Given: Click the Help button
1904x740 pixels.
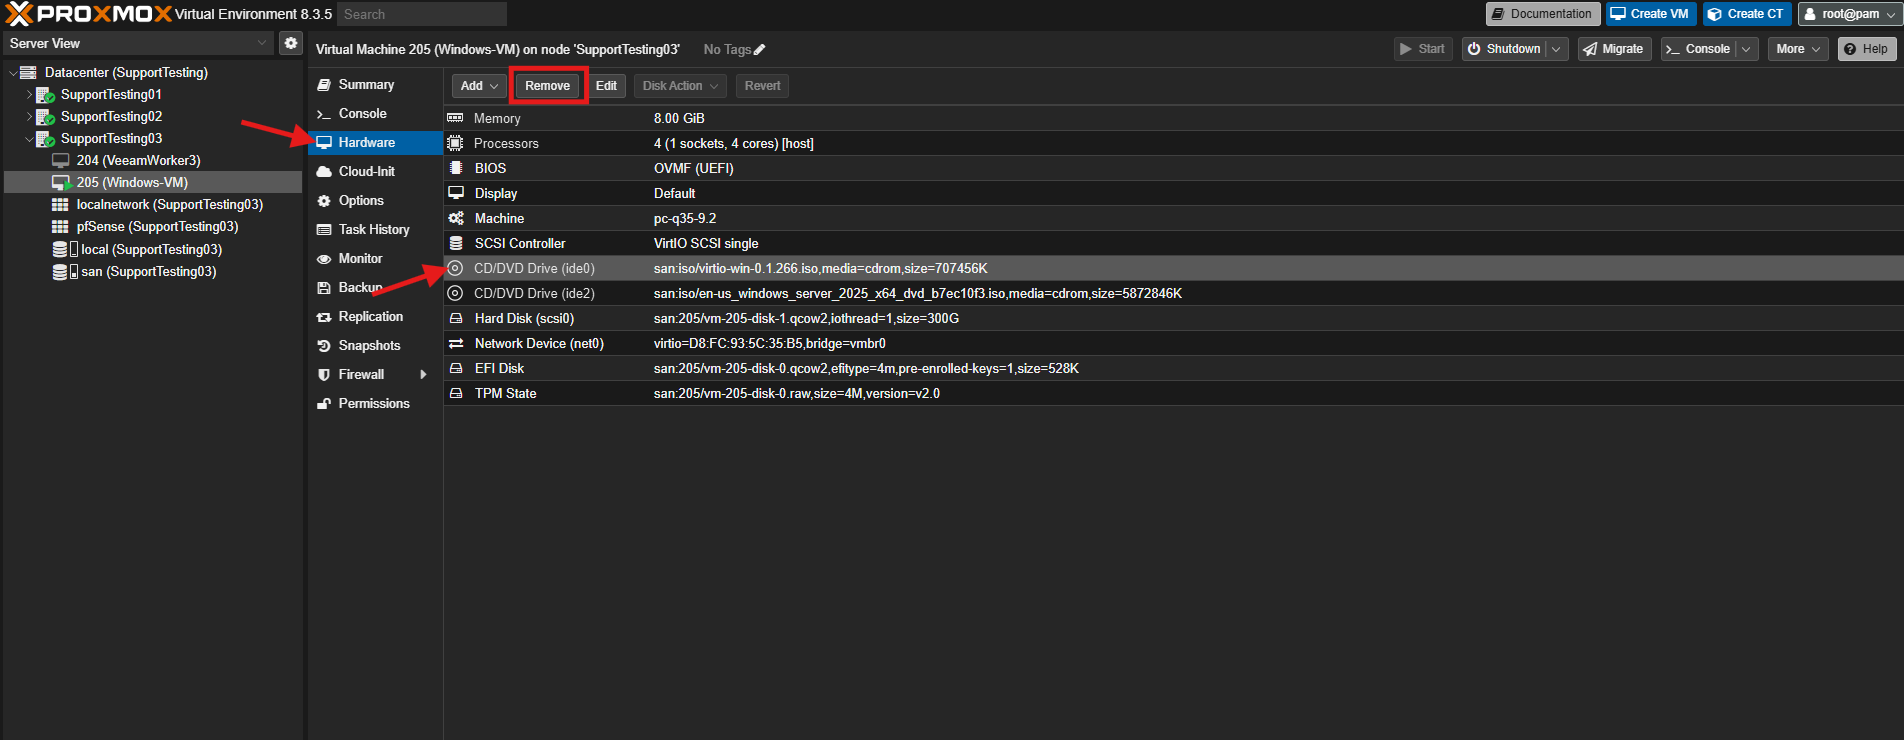Looking at the screenshot, I should [1867, 49].
